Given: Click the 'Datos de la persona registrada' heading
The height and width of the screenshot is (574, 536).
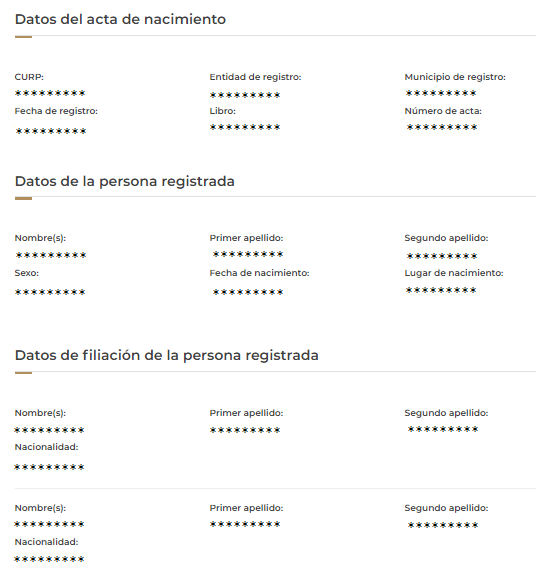Looking at the screenshot, I should pyautogui.click(x=124, y=182).
